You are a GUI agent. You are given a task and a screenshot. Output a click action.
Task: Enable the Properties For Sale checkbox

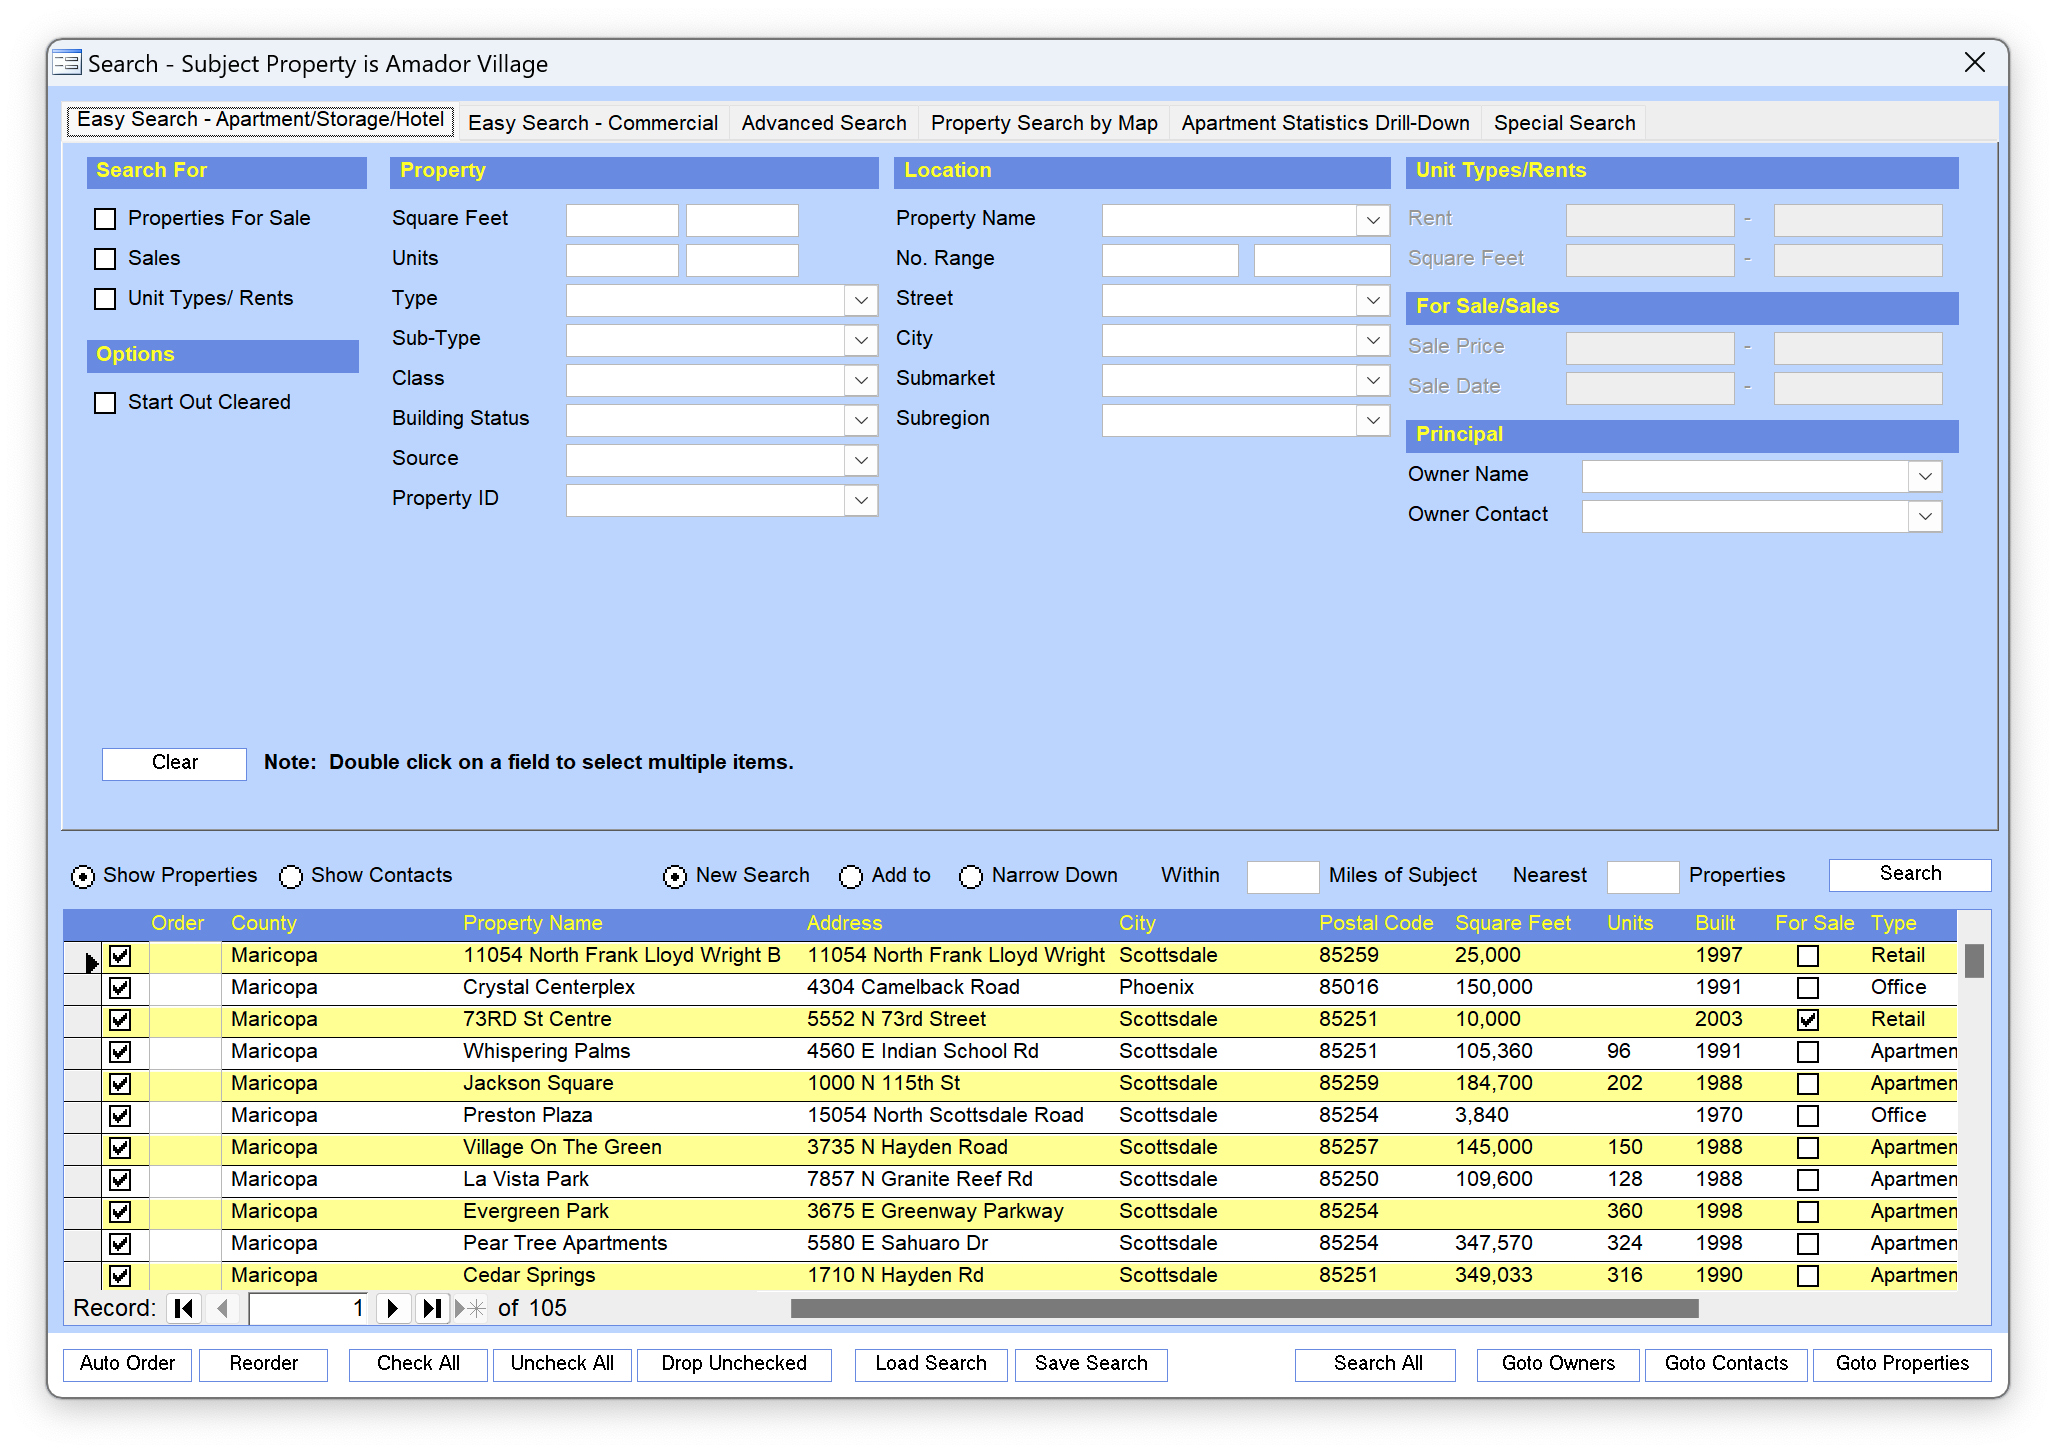pos(105,218)
